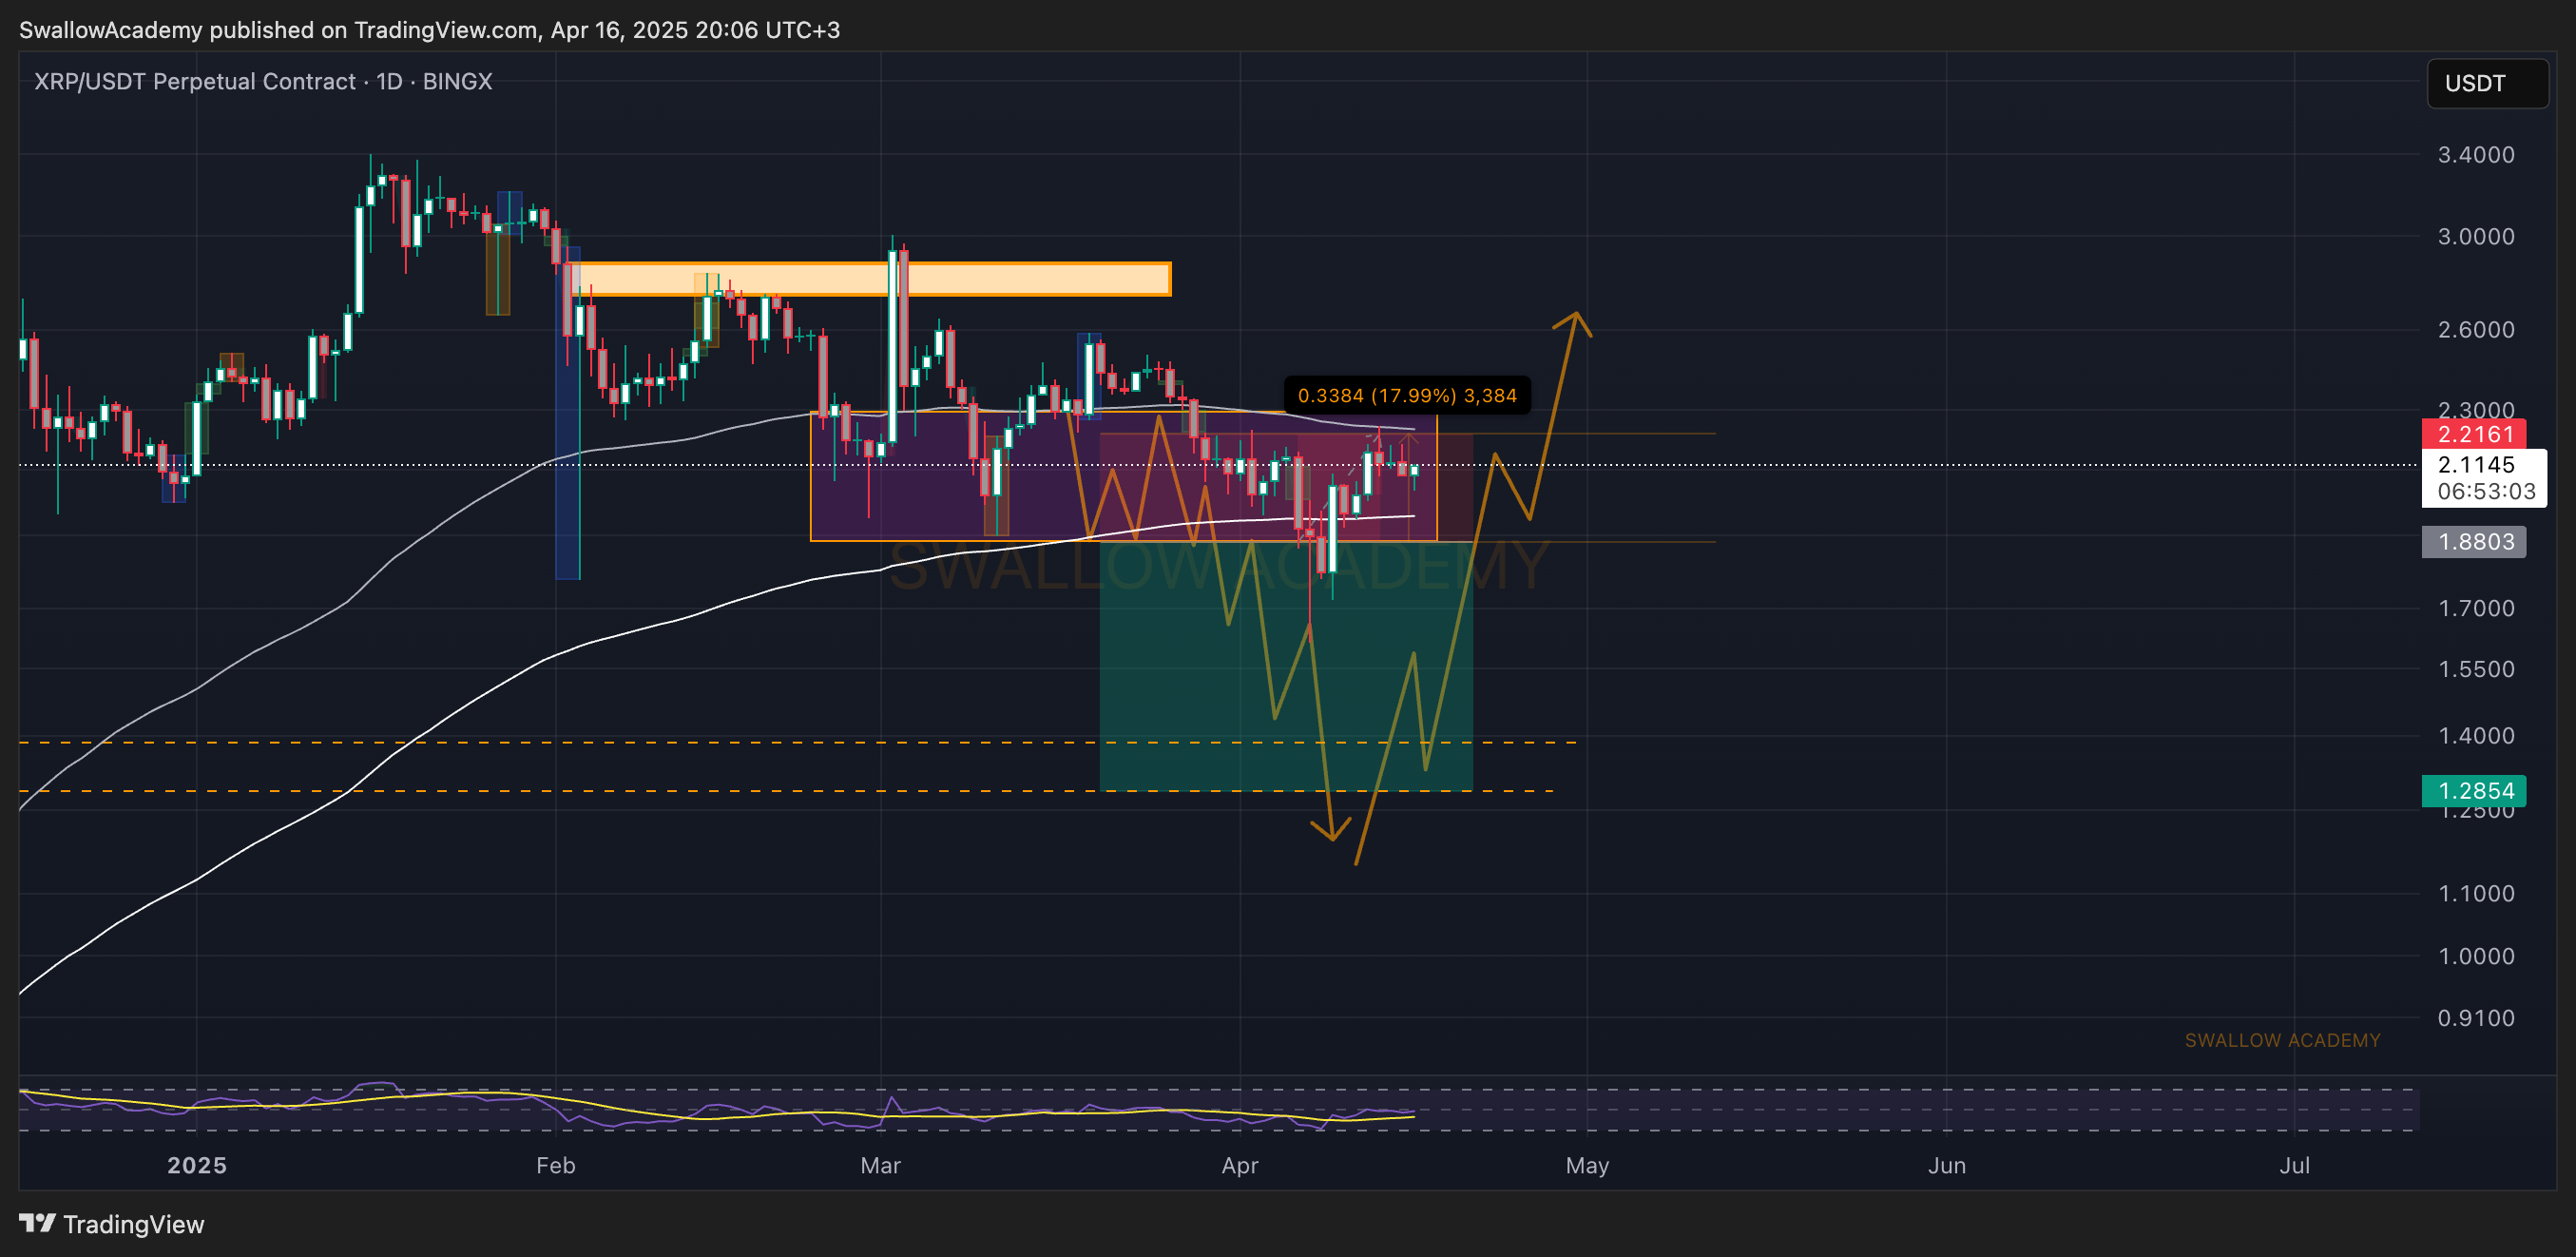Click the 1.5500 price axis value
The width and height of the screenshot is (2576, 1257).
2476,669
